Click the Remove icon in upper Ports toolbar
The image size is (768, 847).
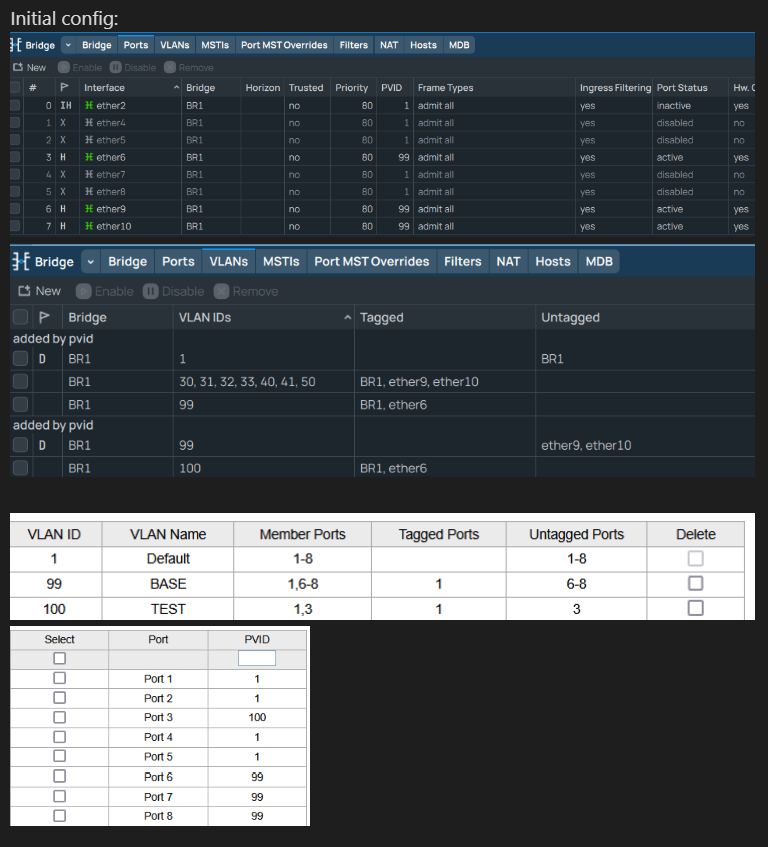point(170,68)
